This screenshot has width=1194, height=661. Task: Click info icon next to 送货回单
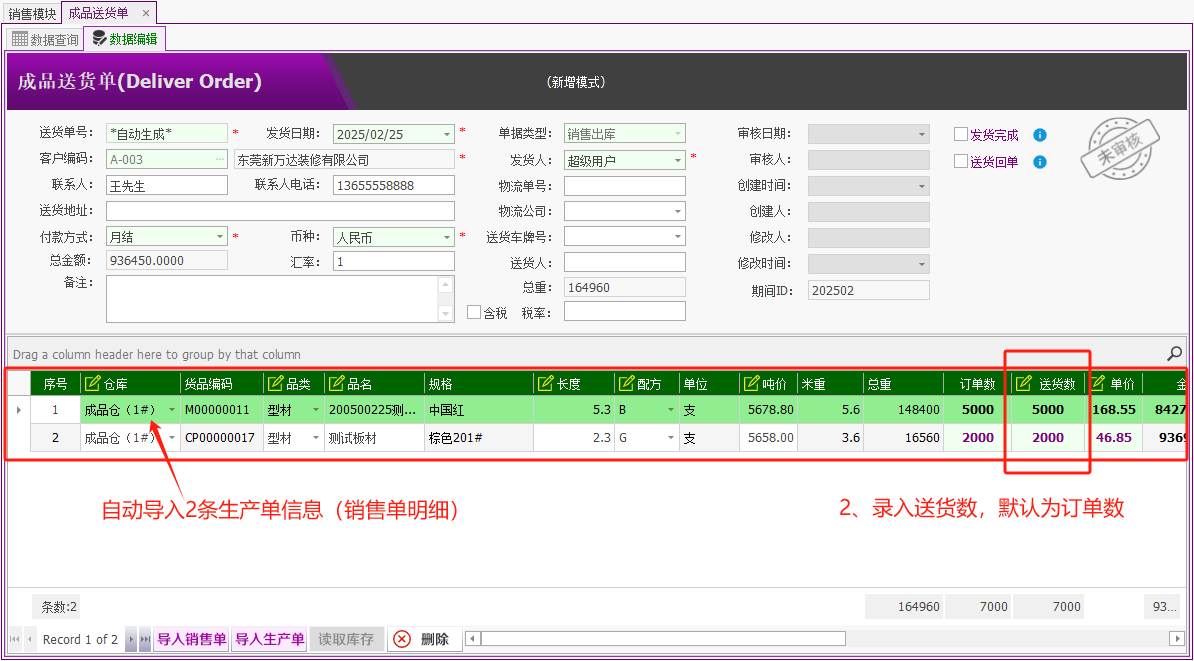(1040, 161)
